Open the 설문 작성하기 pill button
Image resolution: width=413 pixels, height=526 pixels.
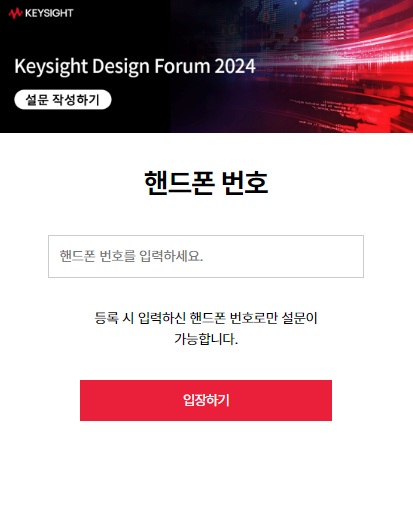tap(63, 100)
